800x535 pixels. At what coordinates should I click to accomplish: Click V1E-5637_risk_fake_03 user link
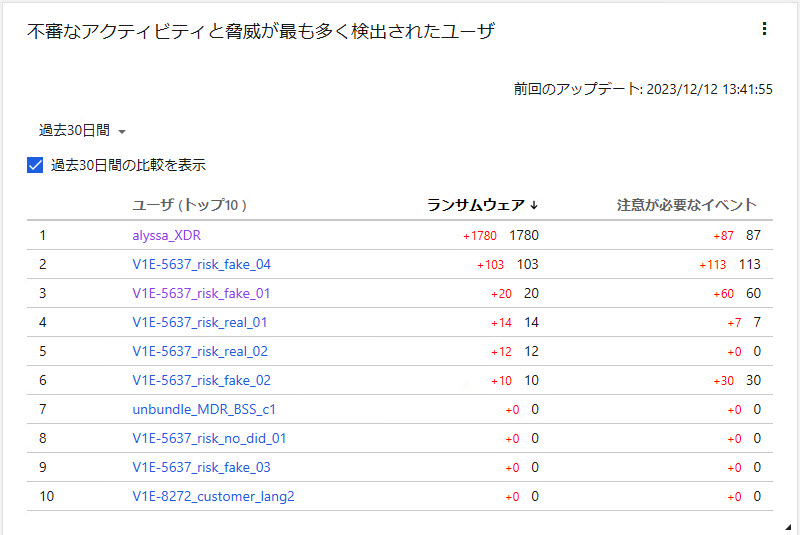pos(201,467)
